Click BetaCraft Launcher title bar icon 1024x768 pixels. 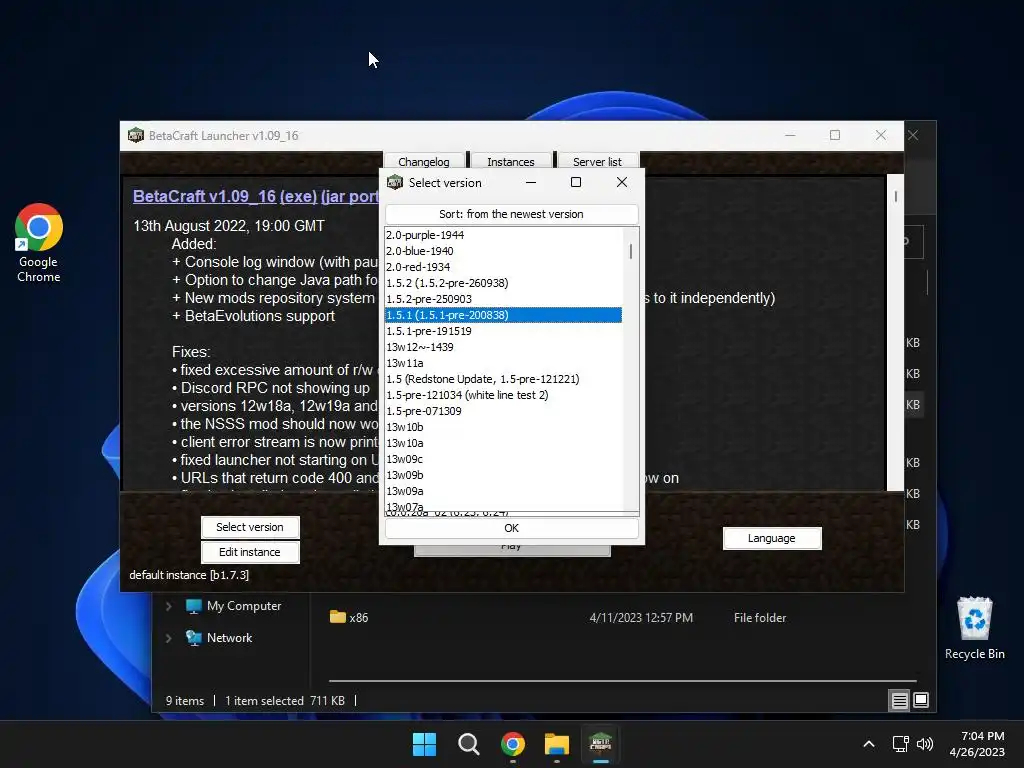(136, 135)
